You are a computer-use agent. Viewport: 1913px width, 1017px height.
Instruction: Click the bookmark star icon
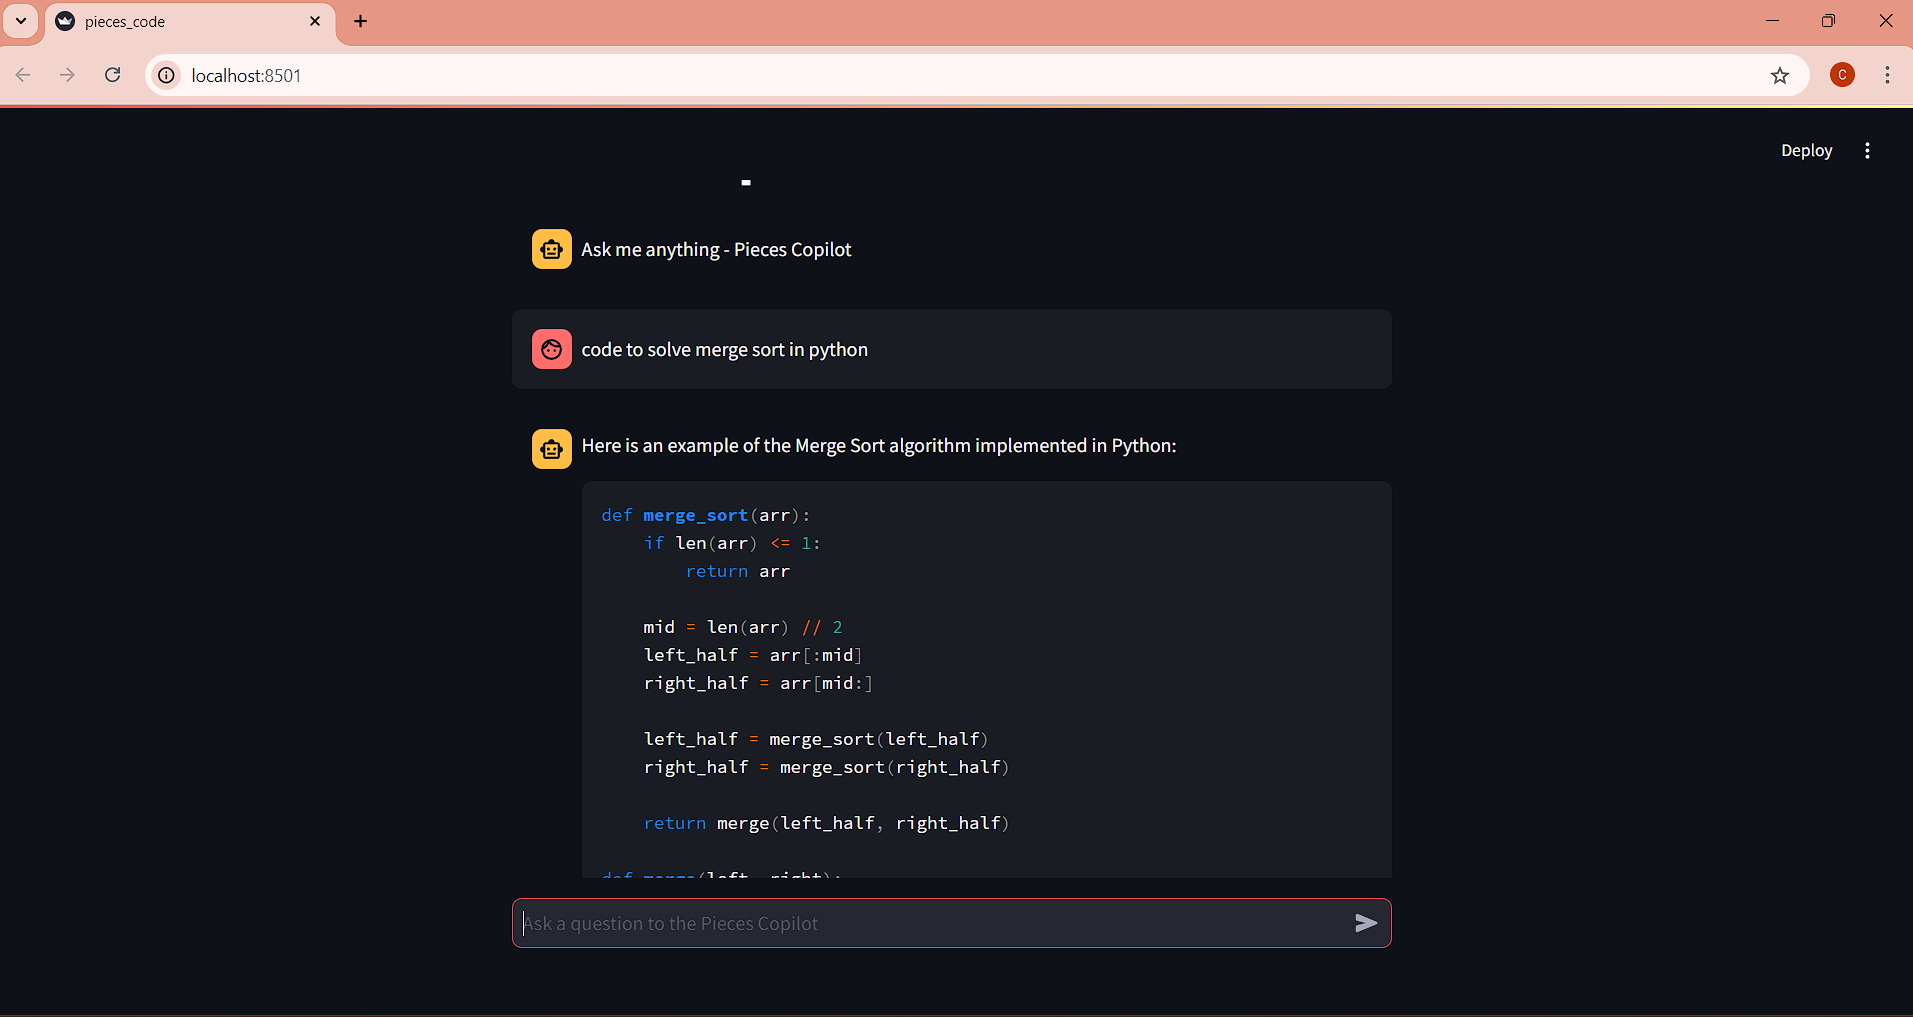point(1780,75)
